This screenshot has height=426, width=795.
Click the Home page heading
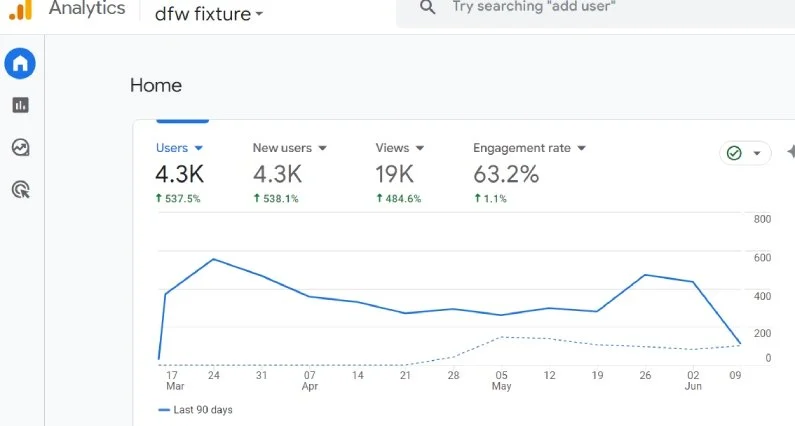pyautogui.click(x=156, y=85)
